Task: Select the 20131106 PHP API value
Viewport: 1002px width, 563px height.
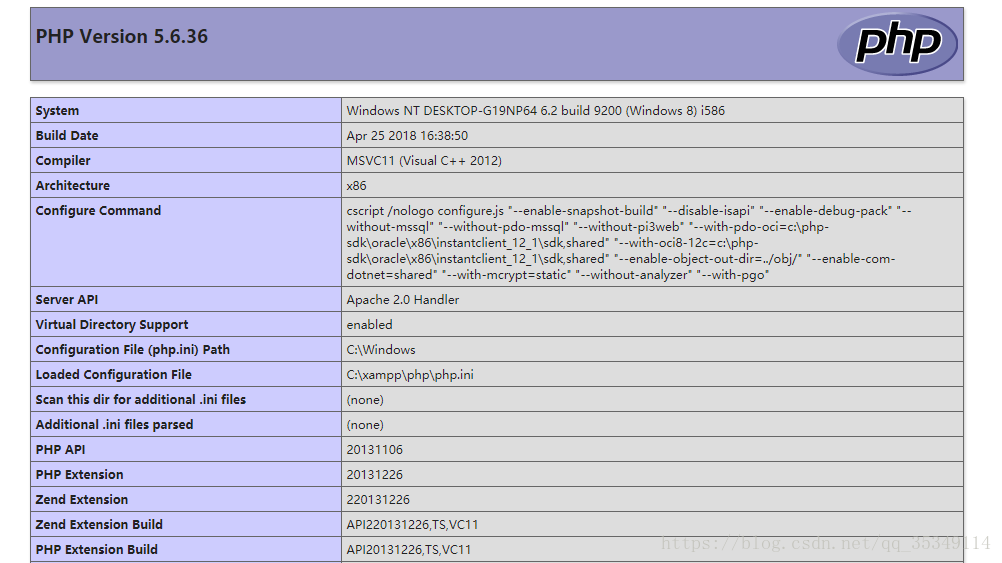Action: pos(374,449)
